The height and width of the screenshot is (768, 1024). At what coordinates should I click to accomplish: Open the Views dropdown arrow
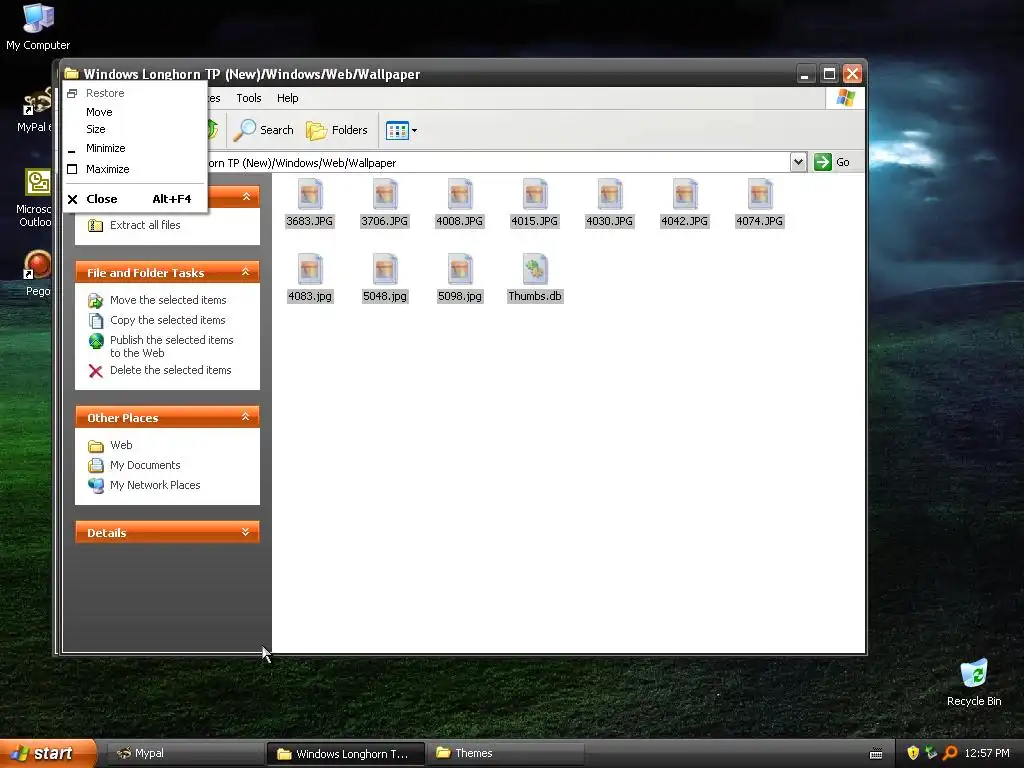click(x=414, y=131)
